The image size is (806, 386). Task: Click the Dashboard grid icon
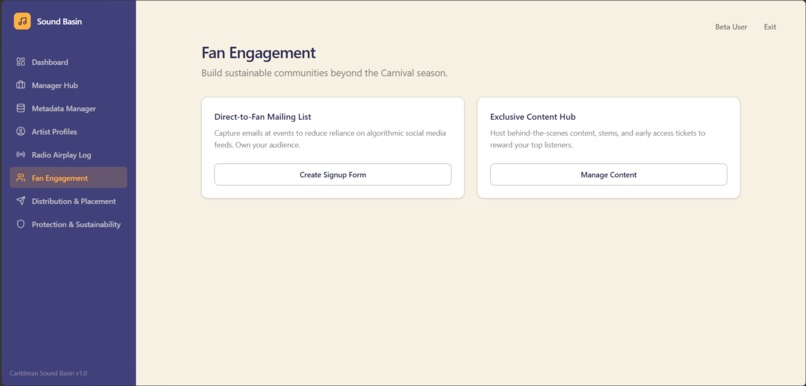[x=21, y=62]
